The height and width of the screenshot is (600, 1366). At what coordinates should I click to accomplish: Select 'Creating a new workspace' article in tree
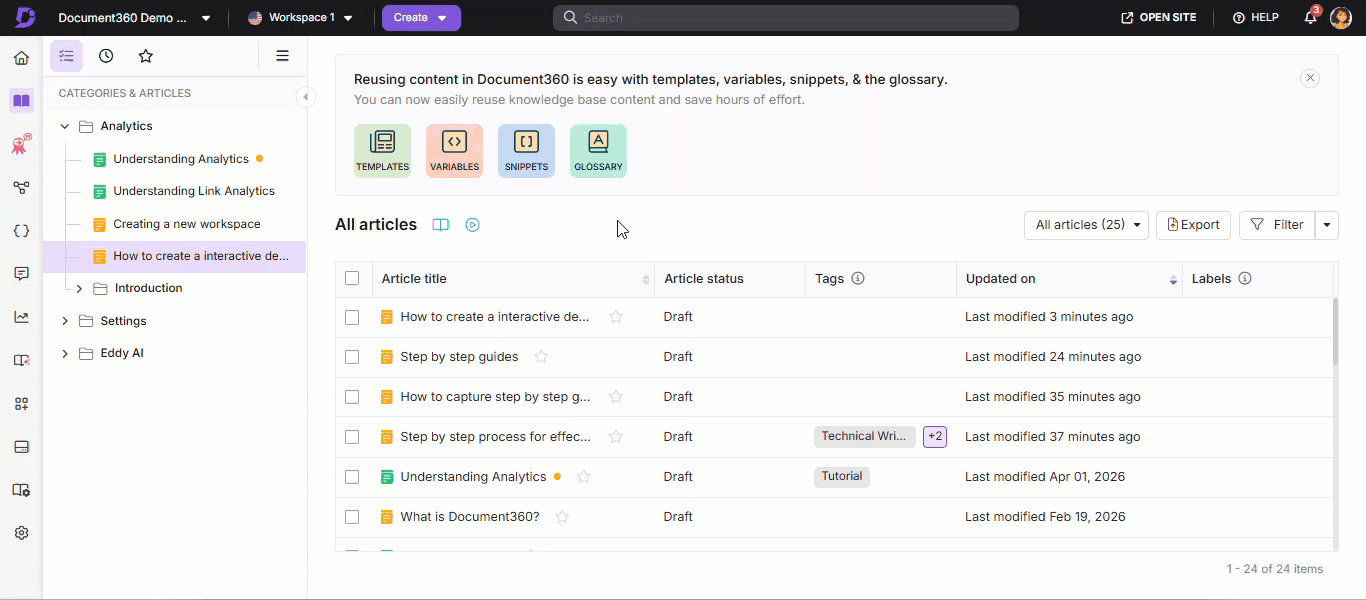[x=187, y=224]
